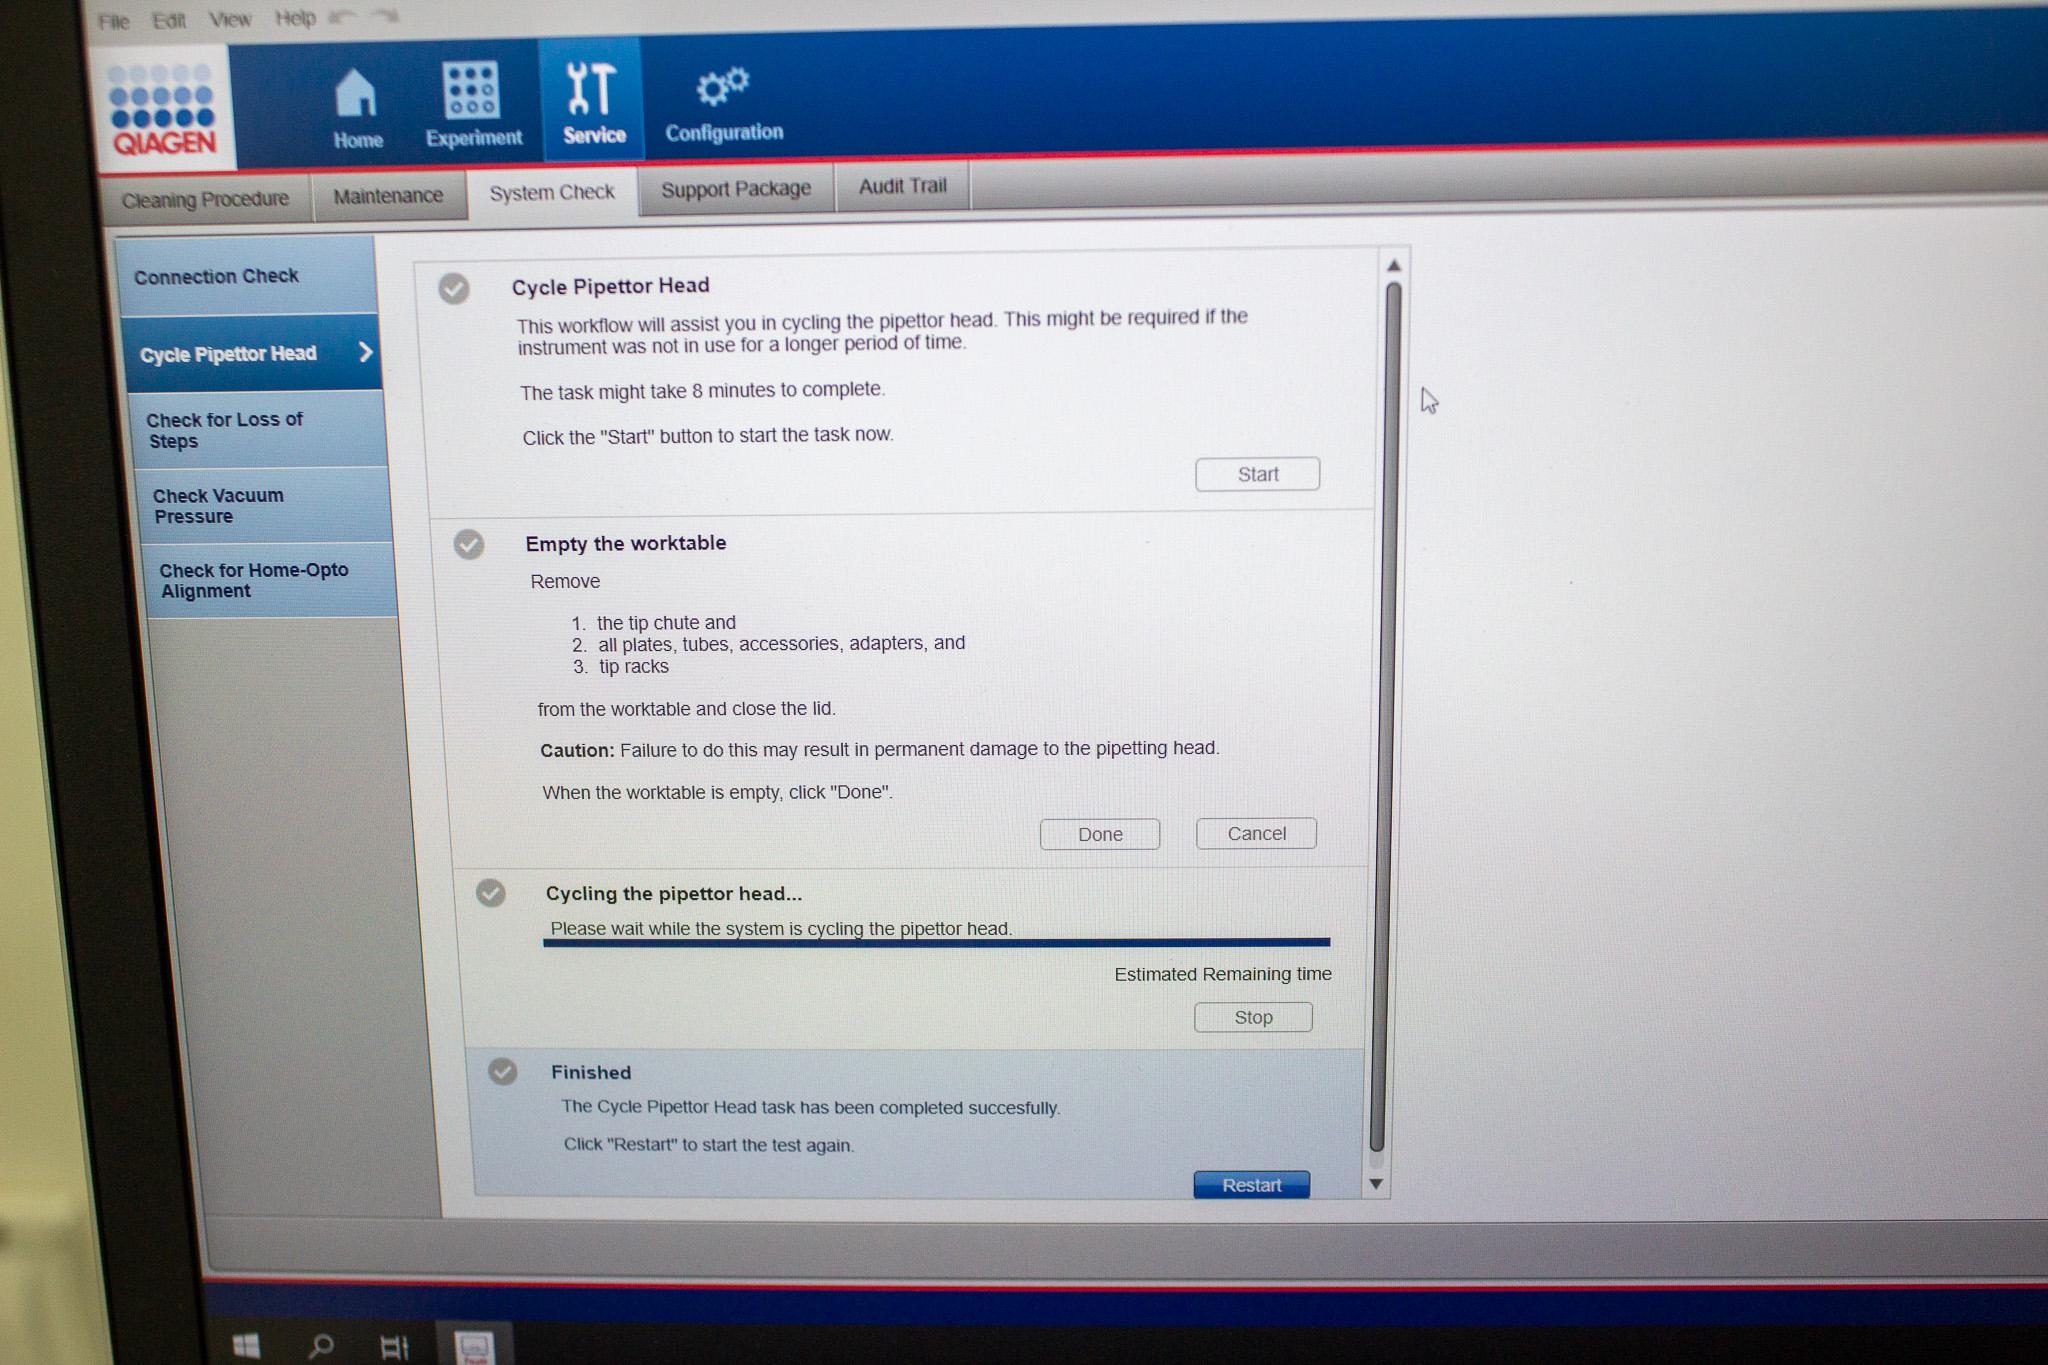The image size is (2048, 1365).
Task: Expand the Cycle Pipettor Head chevron arrow
Action: [x=366, y=352]
